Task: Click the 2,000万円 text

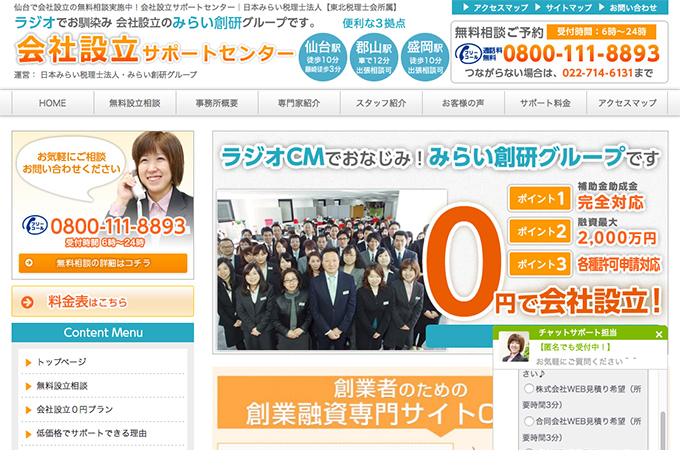Action: click(617, 238)
